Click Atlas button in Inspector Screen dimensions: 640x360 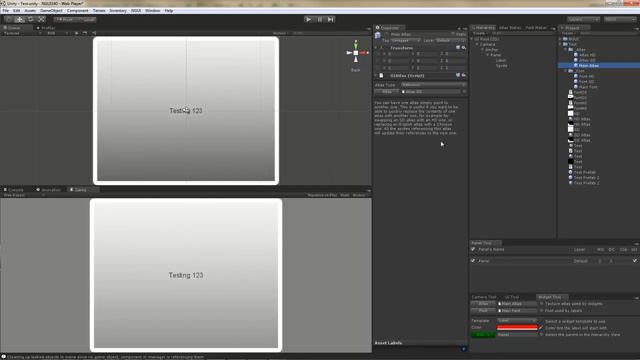(387, 92)
